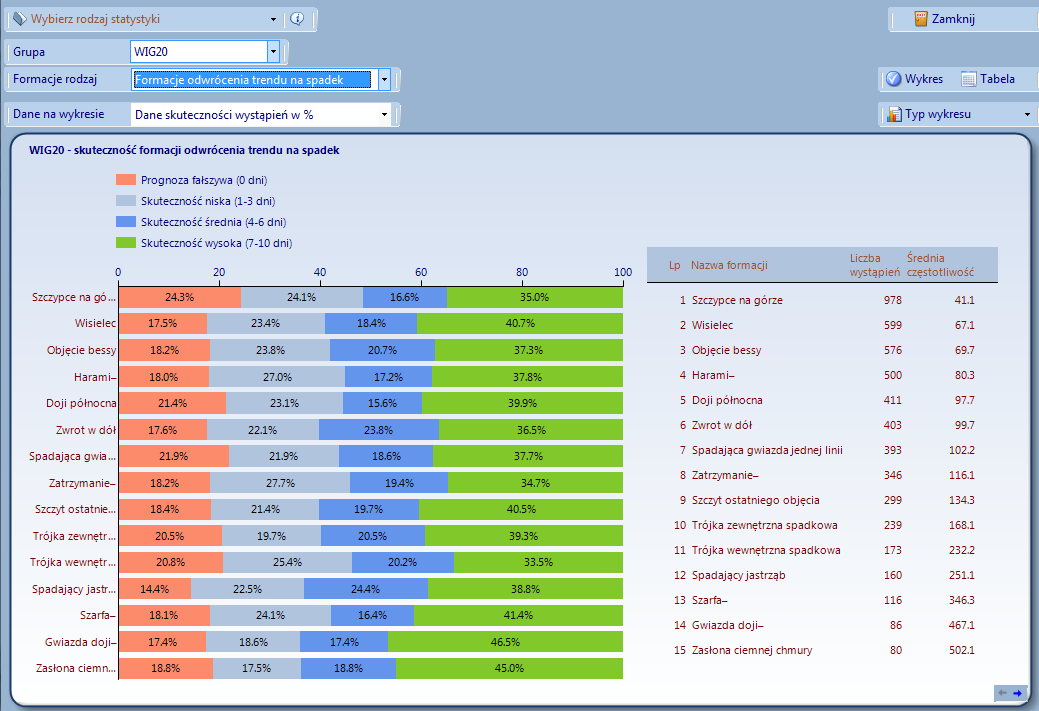Click the 40.7% green bar for Wisielec
Screen dimensions: 1039x711
(520, 323)
